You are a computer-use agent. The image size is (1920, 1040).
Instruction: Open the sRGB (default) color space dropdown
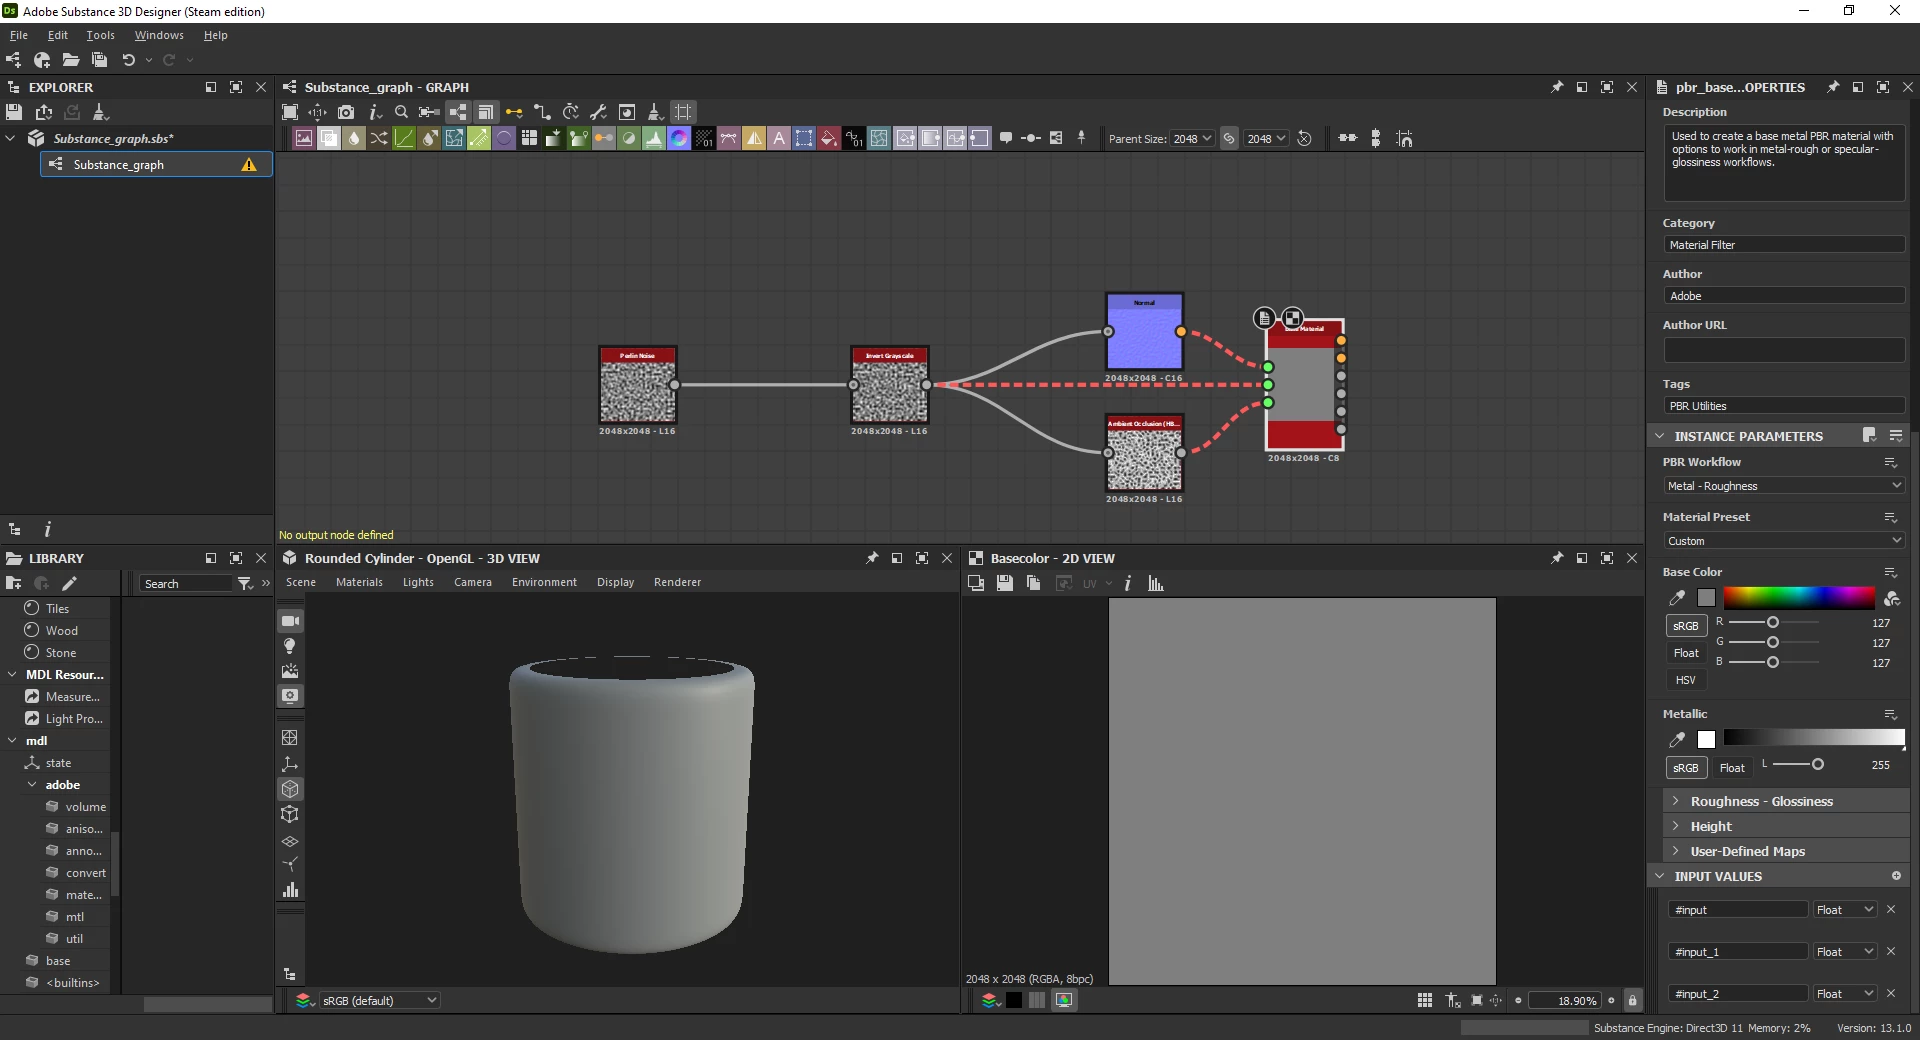[379, 1000]
